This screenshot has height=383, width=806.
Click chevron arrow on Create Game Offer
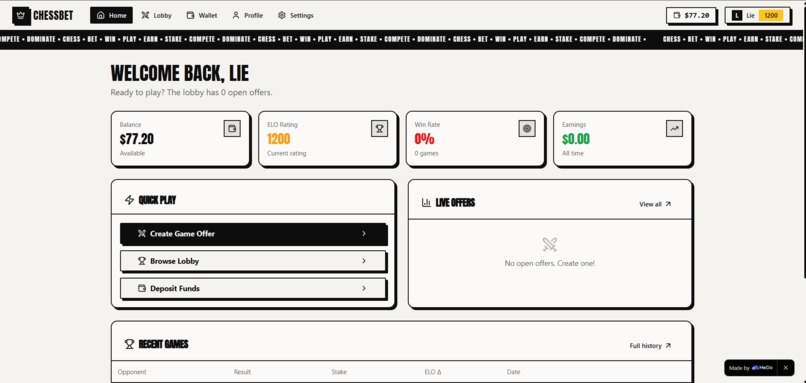click(x=364, y=233)
